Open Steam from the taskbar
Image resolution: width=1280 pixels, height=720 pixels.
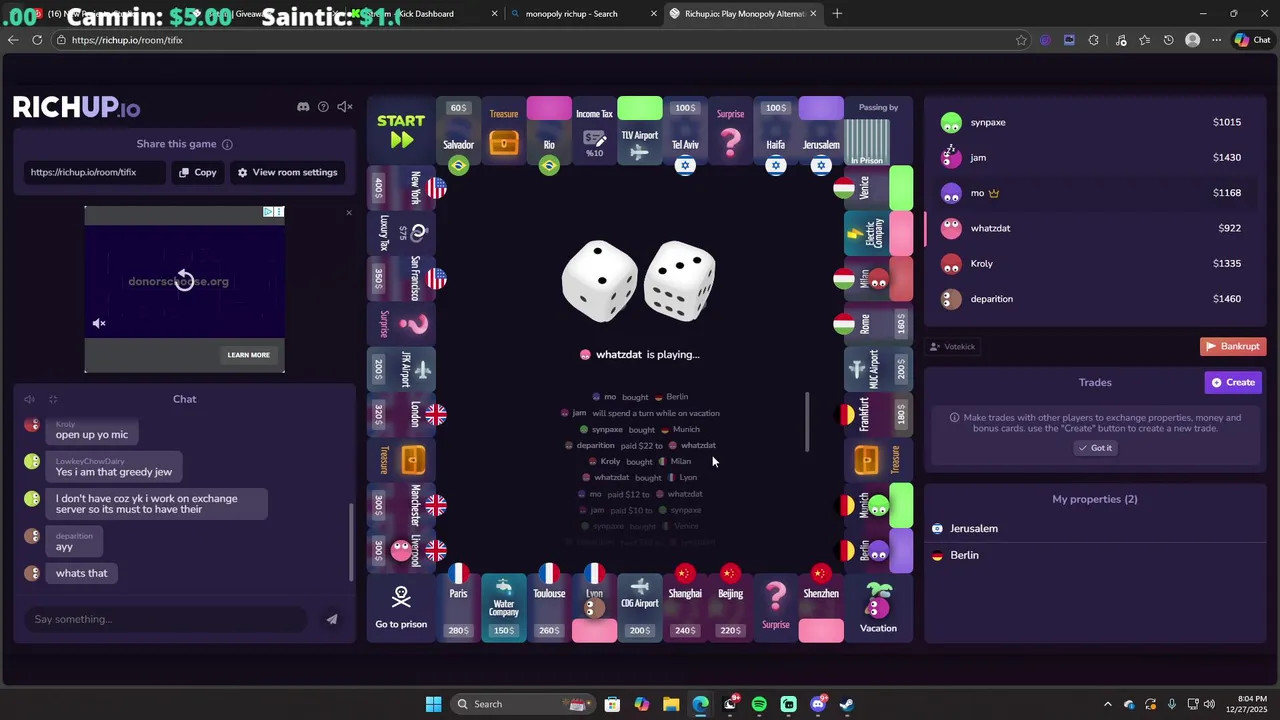846,704
